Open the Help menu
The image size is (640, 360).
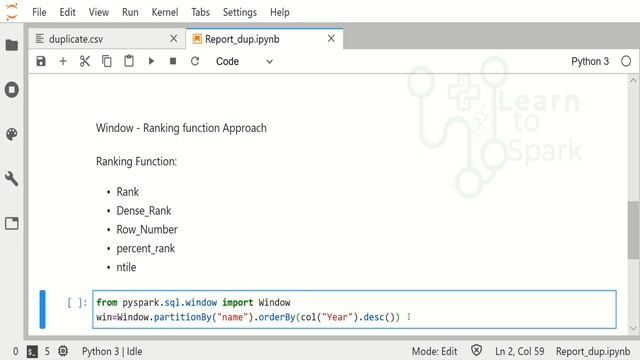tap(280, 12)
